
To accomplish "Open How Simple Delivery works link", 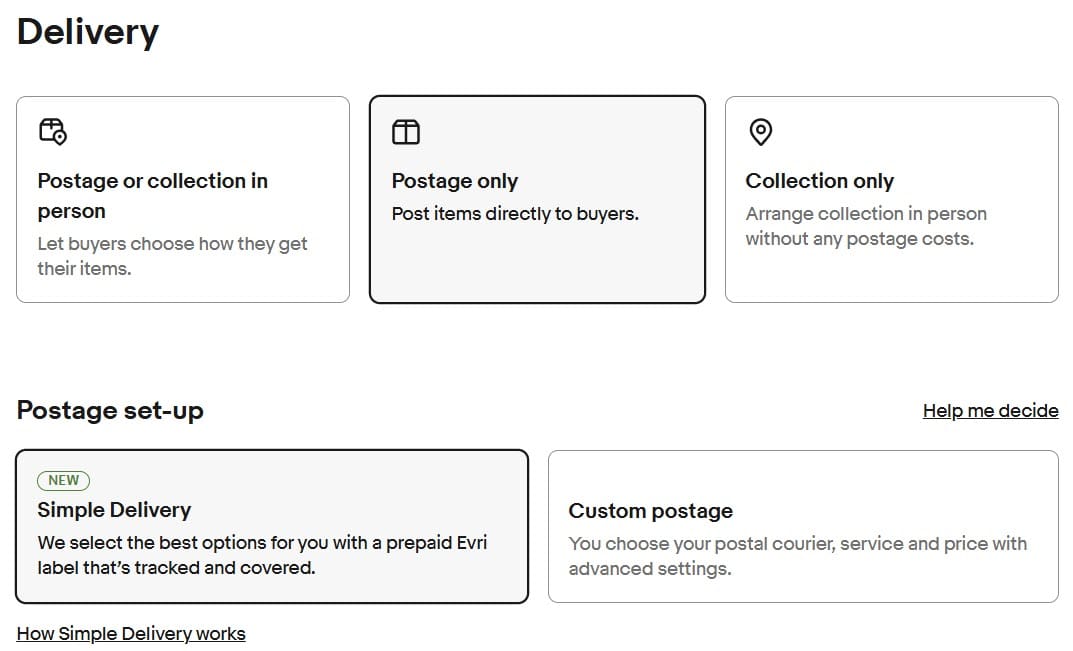I will (x=131, y=634).
